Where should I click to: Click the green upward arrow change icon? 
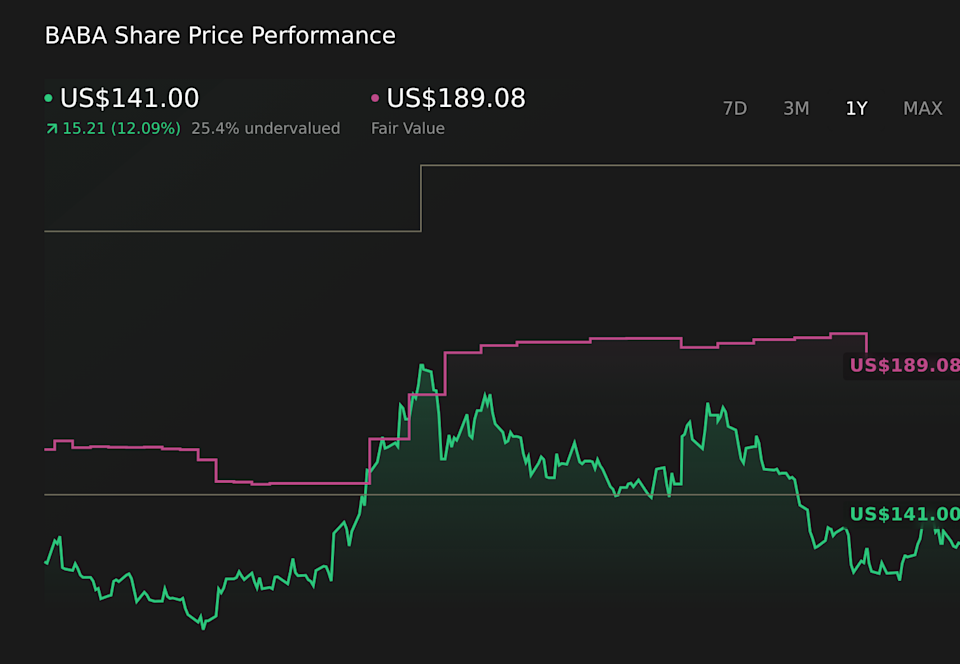coord(51,129)
